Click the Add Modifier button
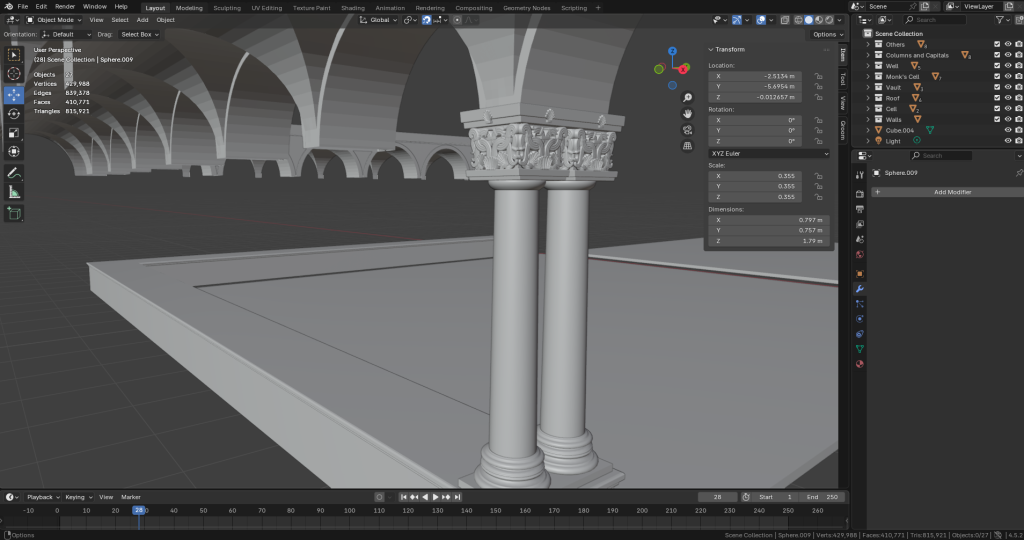Image resolution: width=1024 pixels, height=540 pixels. (950, 192)
